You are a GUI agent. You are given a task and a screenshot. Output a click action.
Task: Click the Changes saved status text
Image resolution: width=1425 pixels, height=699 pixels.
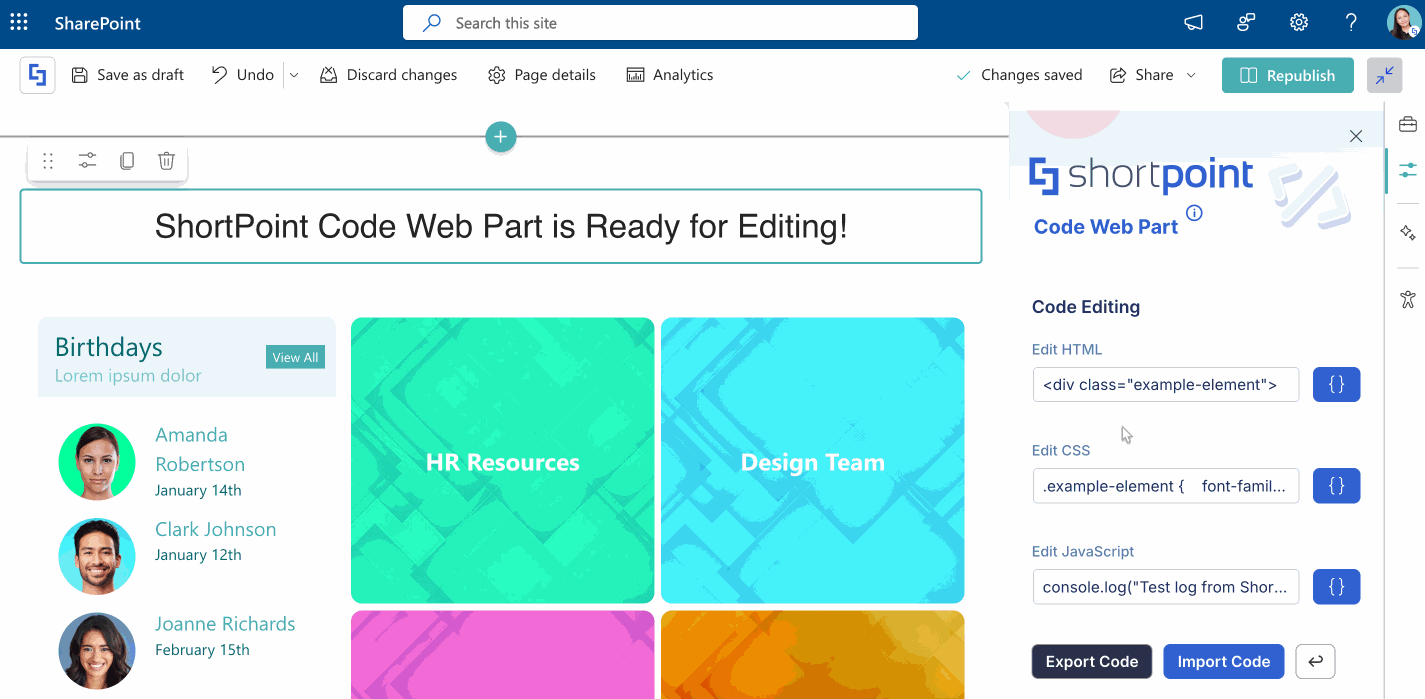[x=1032, y=75]
